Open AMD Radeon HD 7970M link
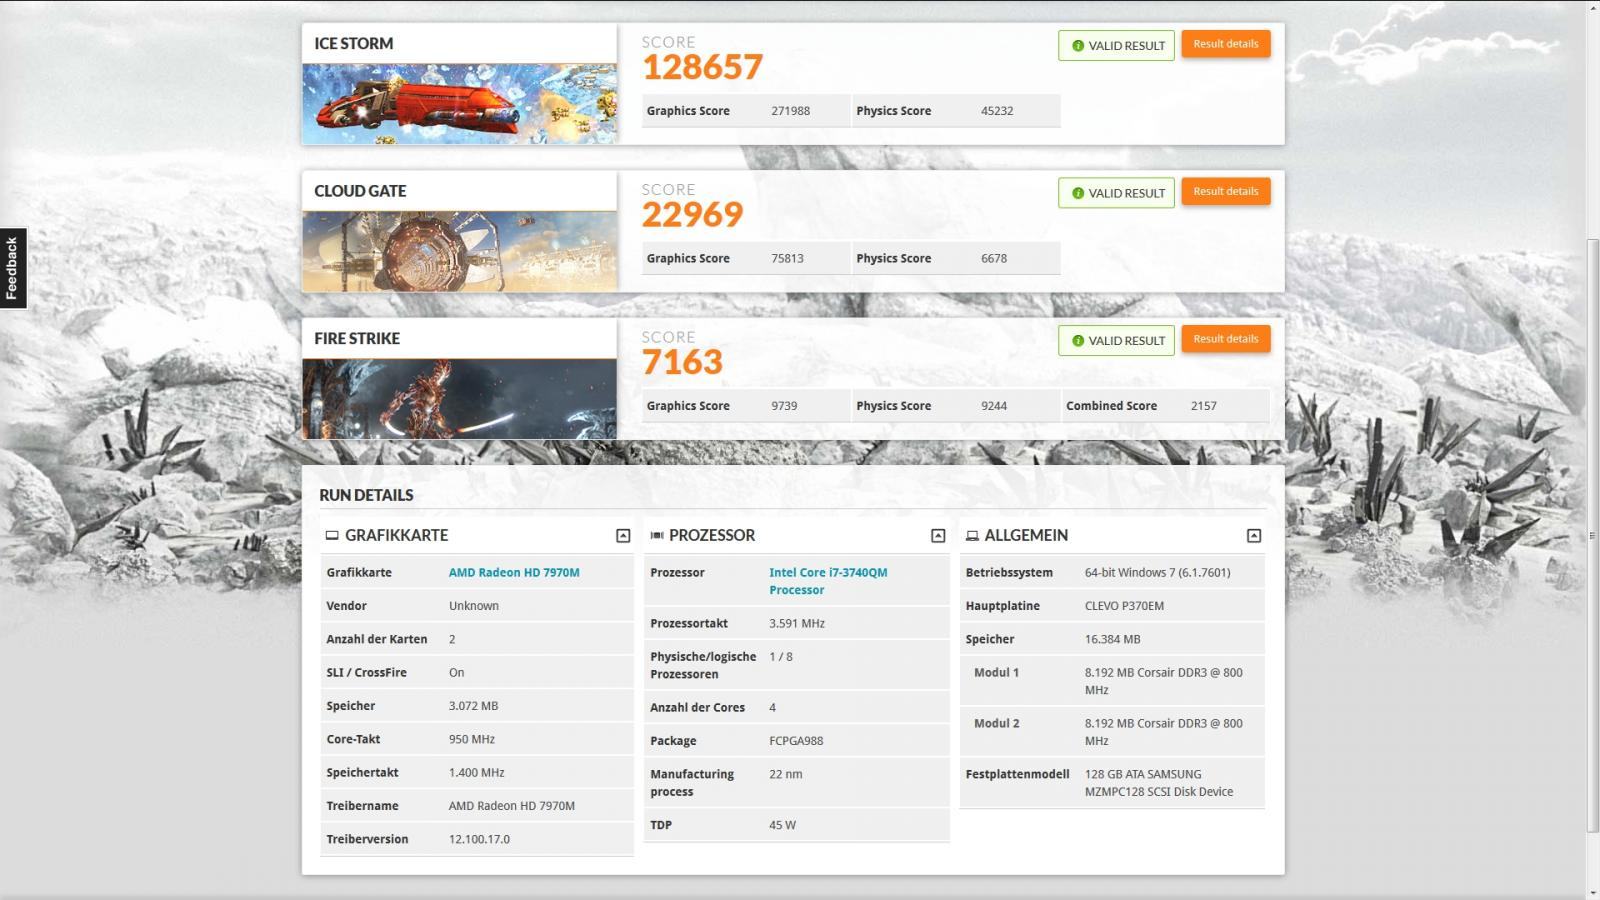 coord(514,573)
